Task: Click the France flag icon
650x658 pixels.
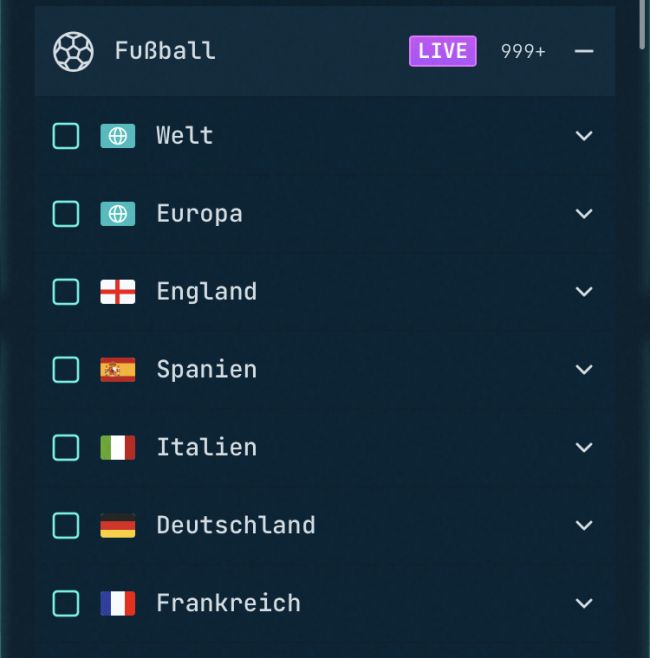Action: tap(118, 604)
